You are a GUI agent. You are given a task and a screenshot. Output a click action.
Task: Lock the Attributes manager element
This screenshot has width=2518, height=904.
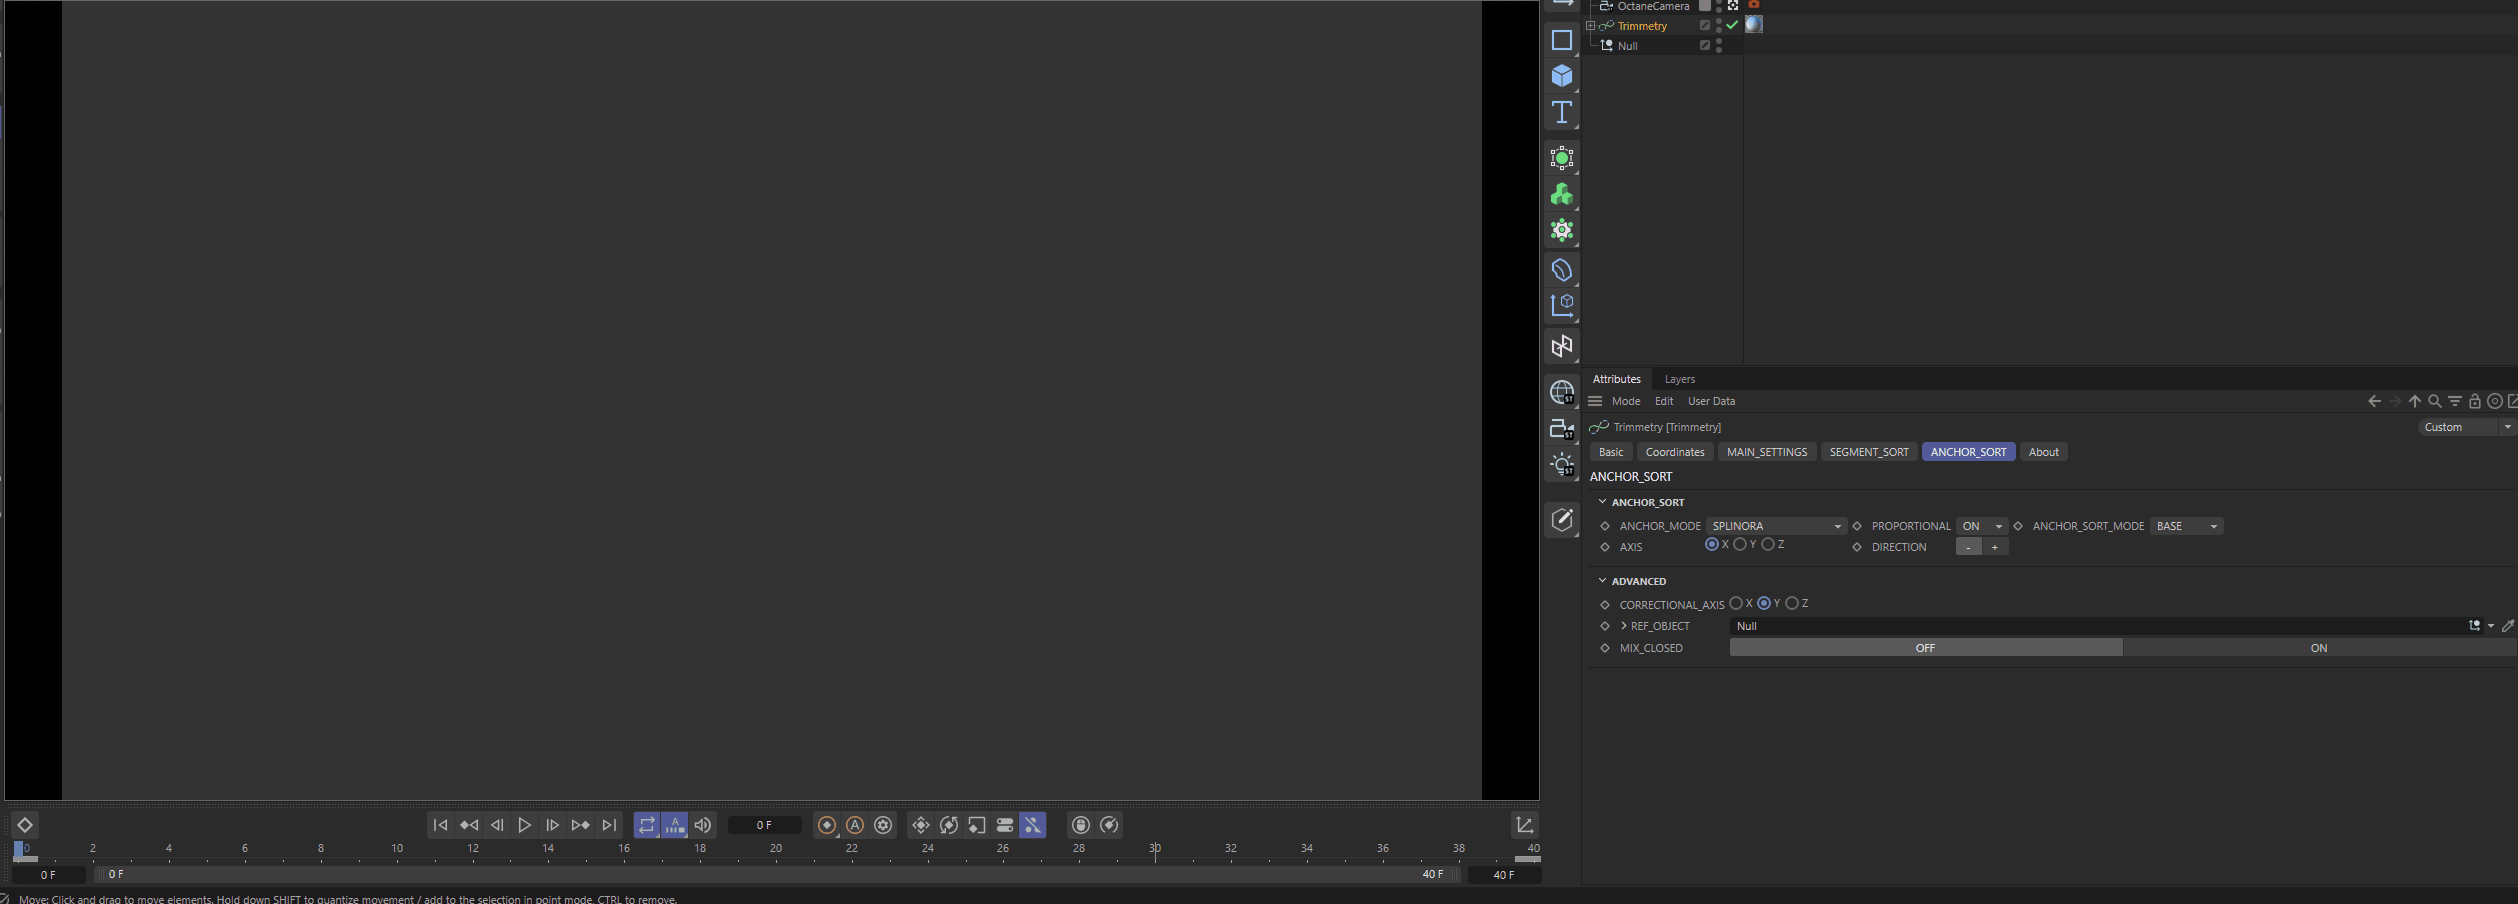point(2475,401)
